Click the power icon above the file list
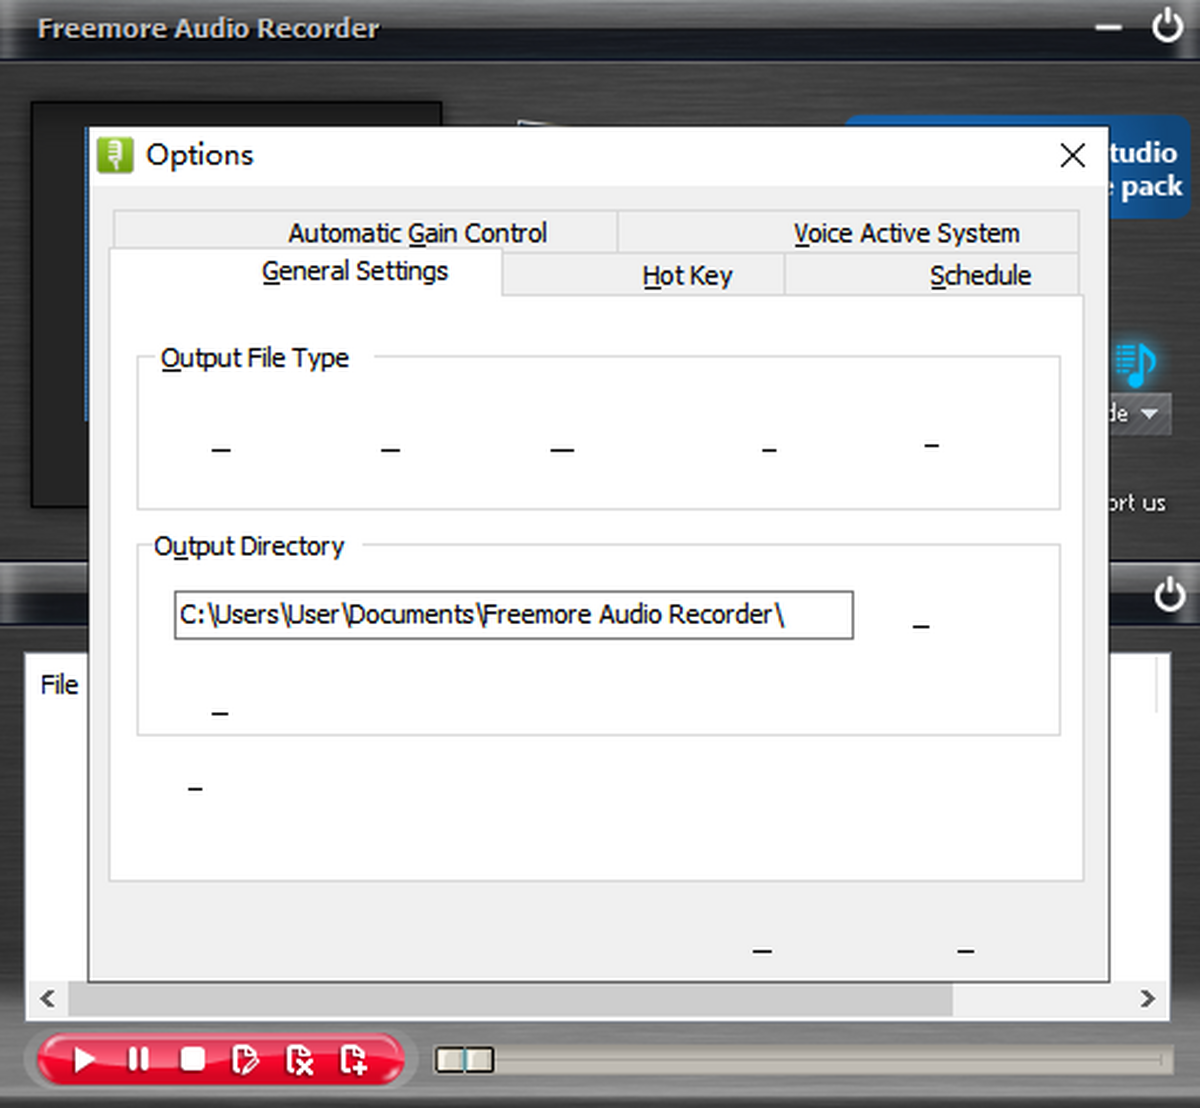Viewport: 1200px width, 1108px height. (1169, 595)
